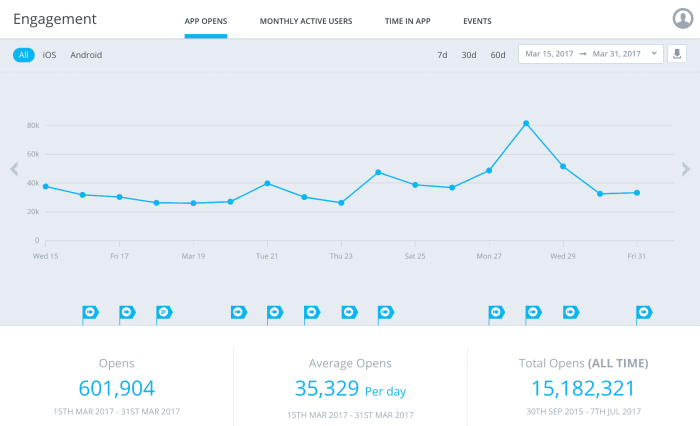Open the user profile avatar icon
This screenshot has width=700, height=426.
683,19
